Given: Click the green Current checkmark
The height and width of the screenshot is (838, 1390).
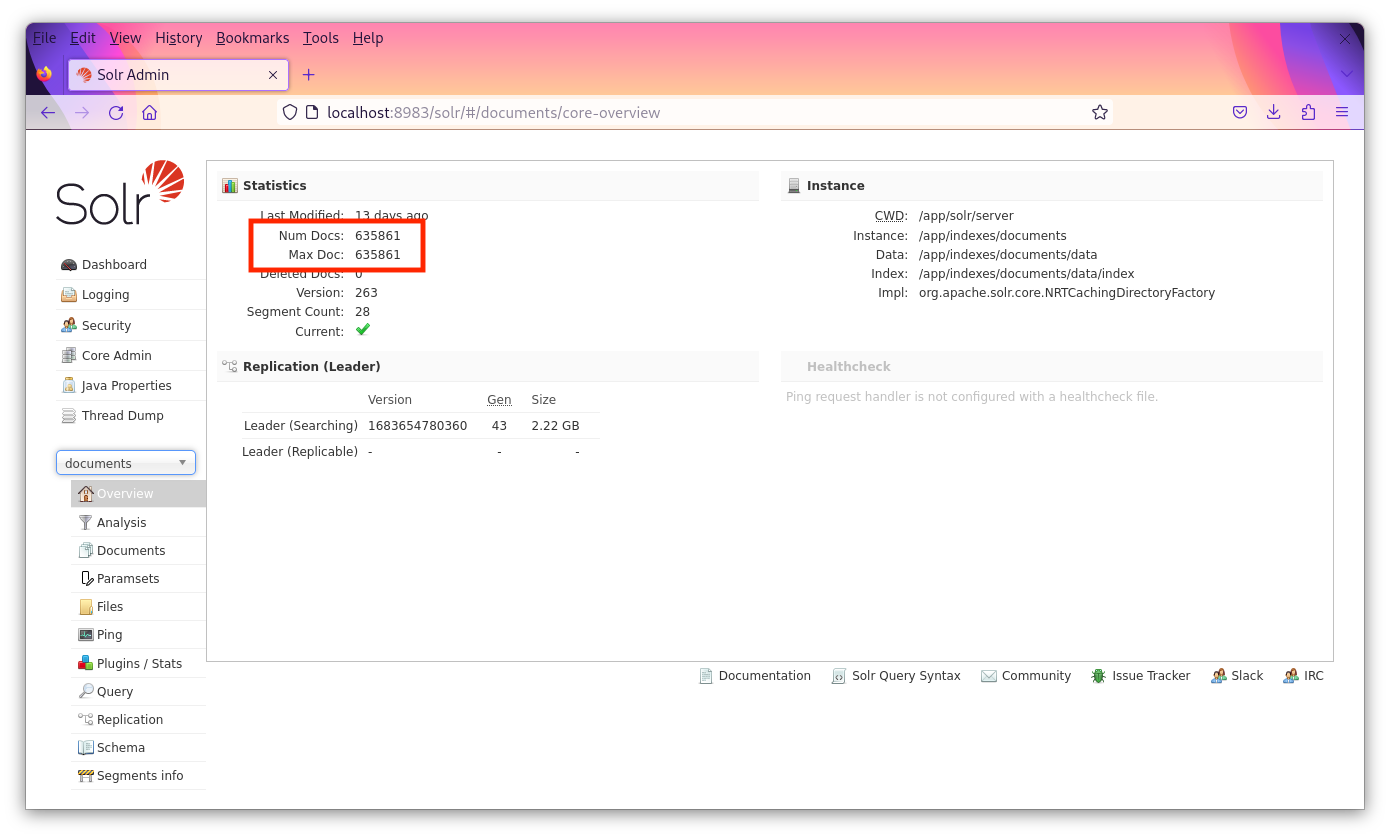Looking at the screenshot, I should pos(363,330).
